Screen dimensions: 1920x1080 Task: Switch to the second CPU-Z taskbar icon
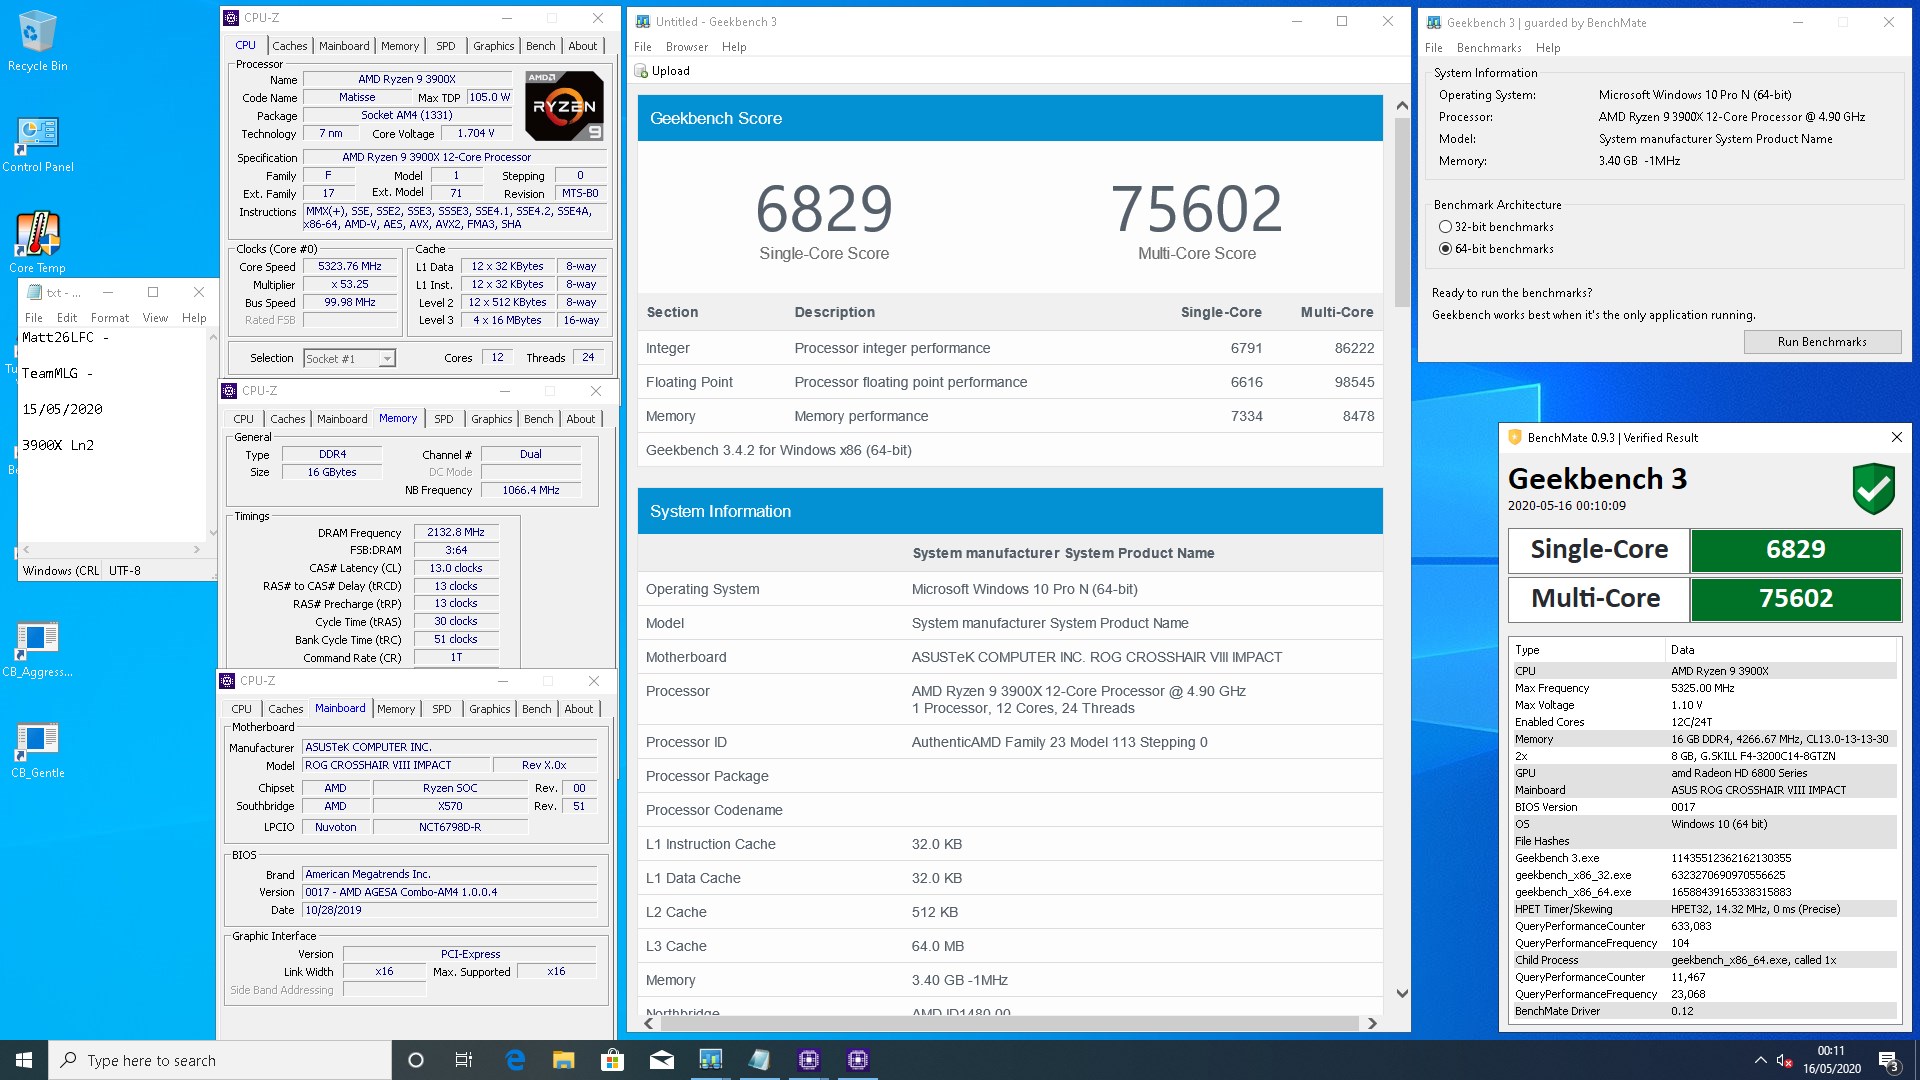857,1060
